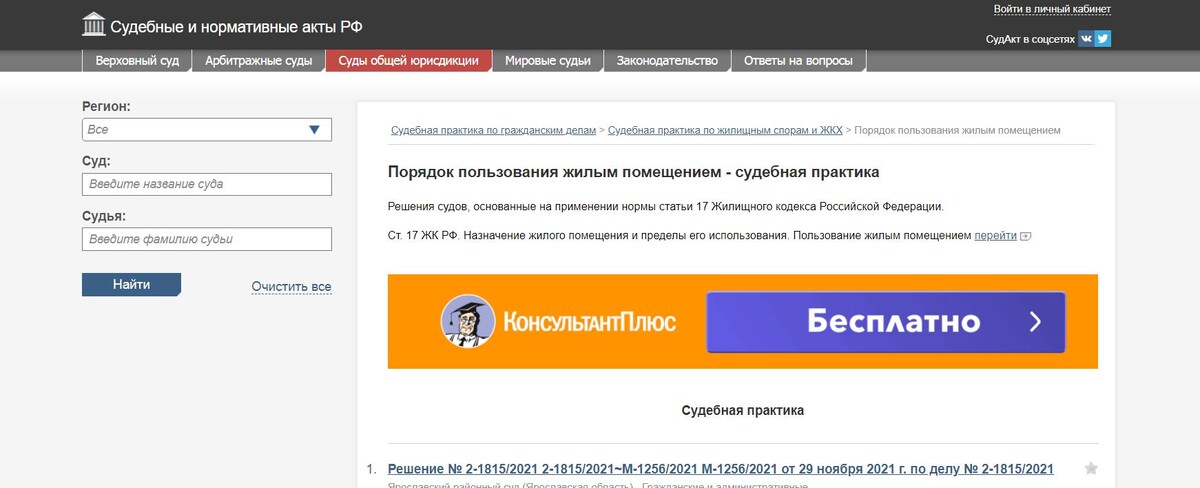Open the Регион dropdown
Viewport: 1200px width, 488px height.
tap(207, 130)
